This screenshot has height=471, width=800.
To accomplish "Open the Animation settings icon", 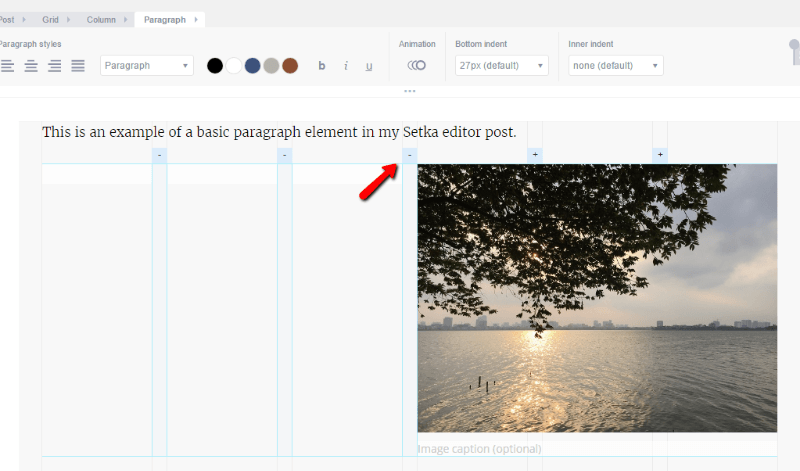I will [x=416, y=65].
